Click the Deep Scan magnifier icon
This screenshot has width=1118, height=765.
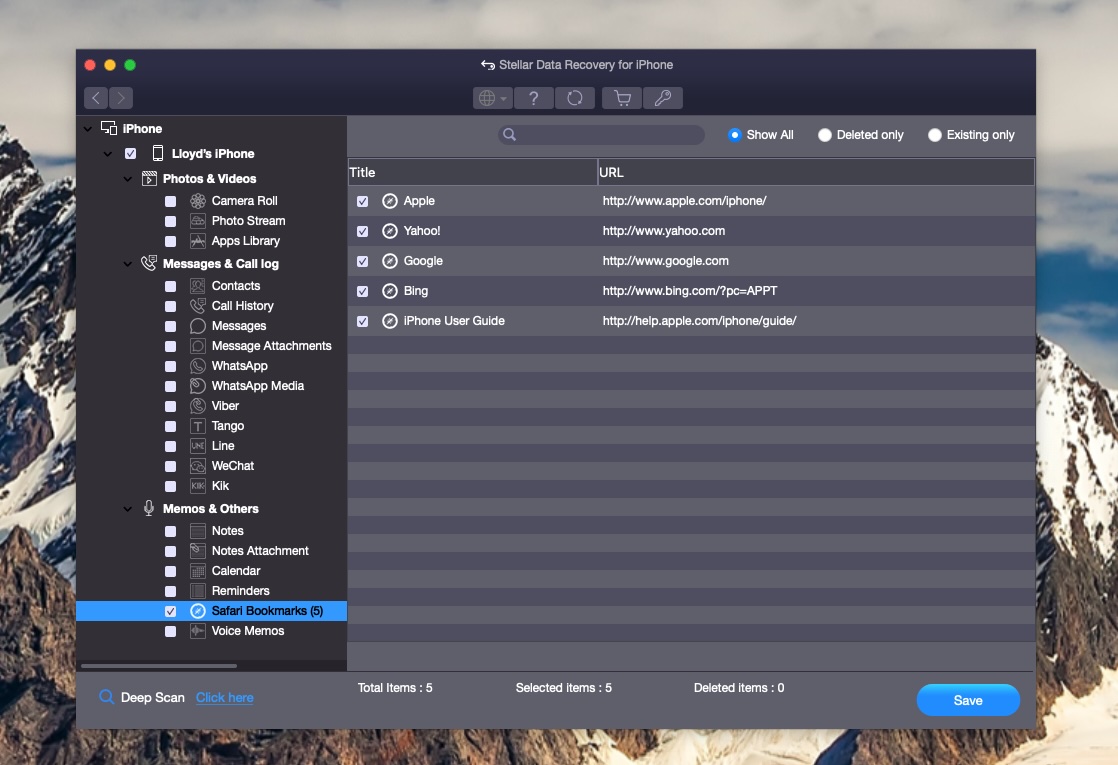pos(106,697)
